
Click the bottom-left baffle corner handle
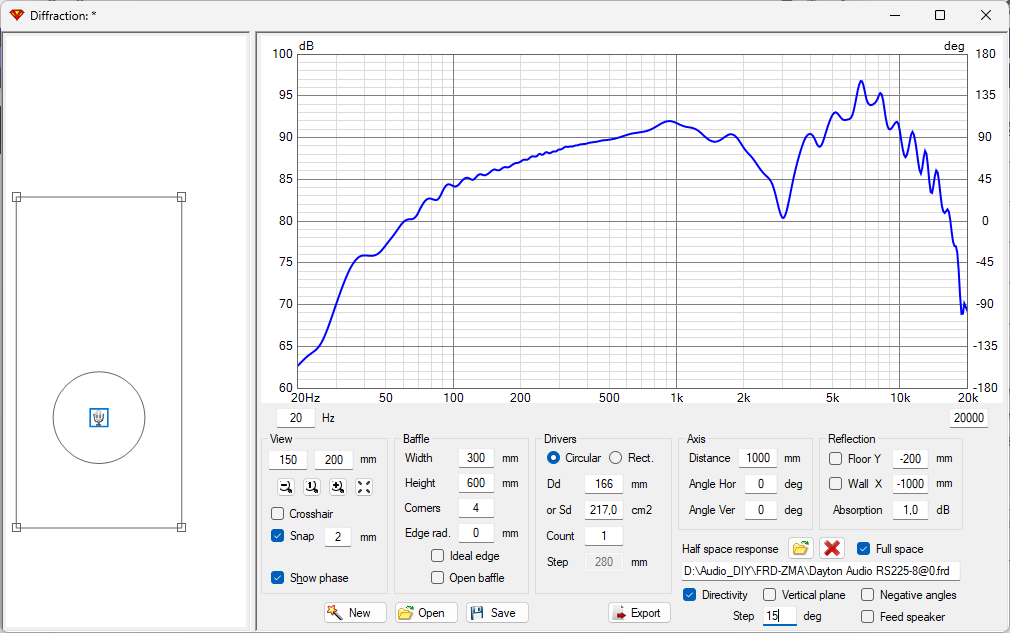[x=17, y=527]
